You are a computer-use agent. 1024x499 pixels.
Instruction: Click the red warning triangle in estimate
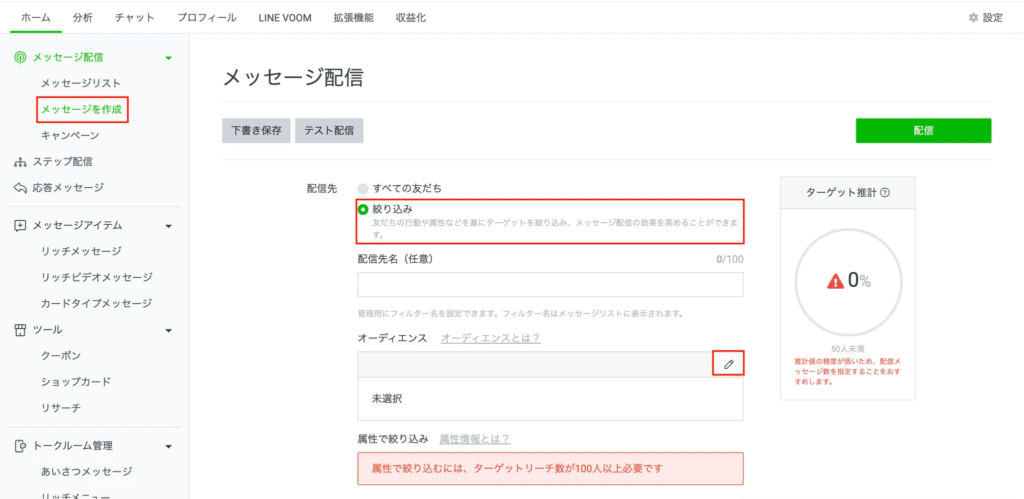[x=835, y=281]
